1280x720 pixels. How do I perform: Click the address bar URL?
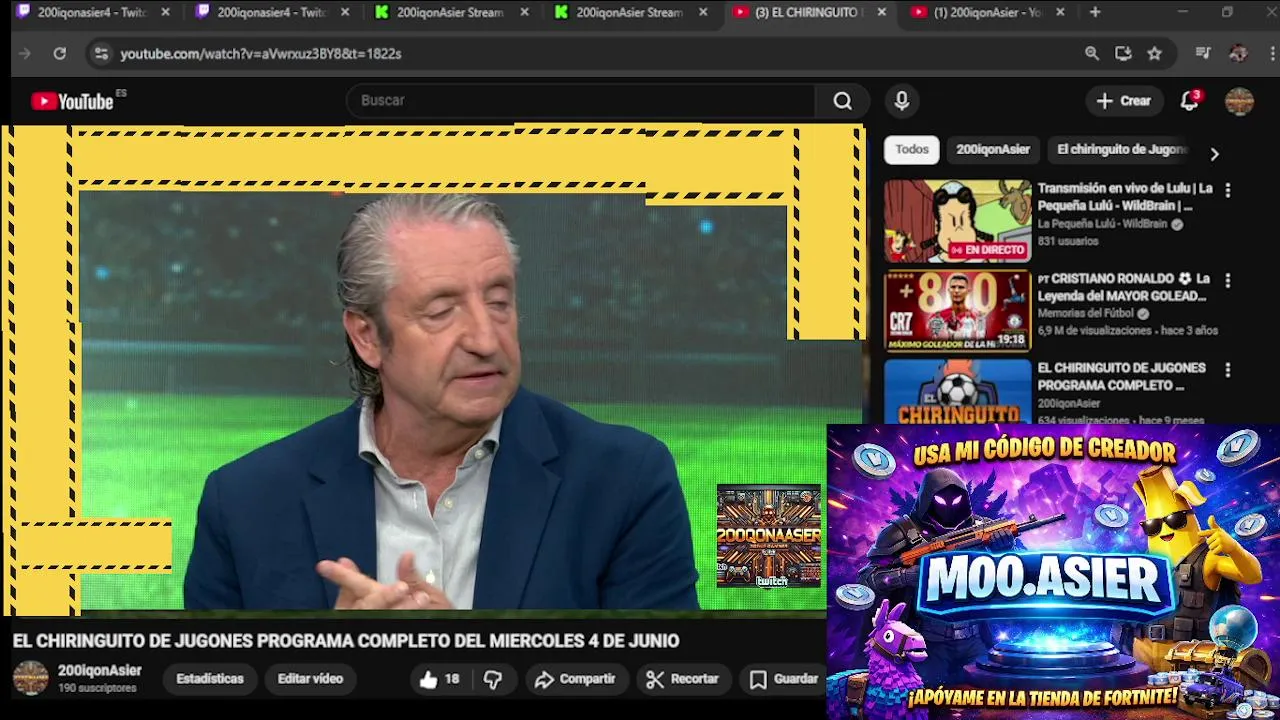[x=261, y=54]
